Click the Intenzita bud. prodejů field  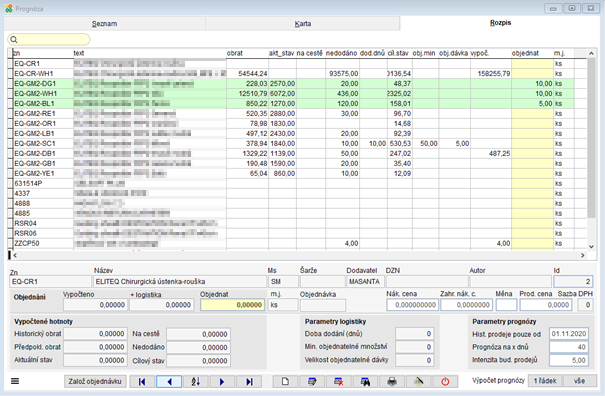(569, 360)
